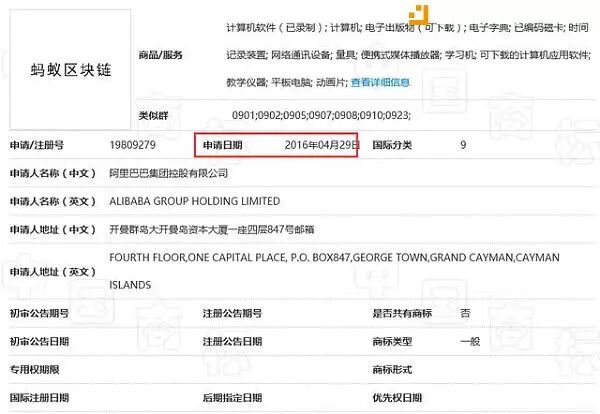Select the ISLANDS address text
The height and width of the screenshot is (414, 600).
[x=130, y=285]
